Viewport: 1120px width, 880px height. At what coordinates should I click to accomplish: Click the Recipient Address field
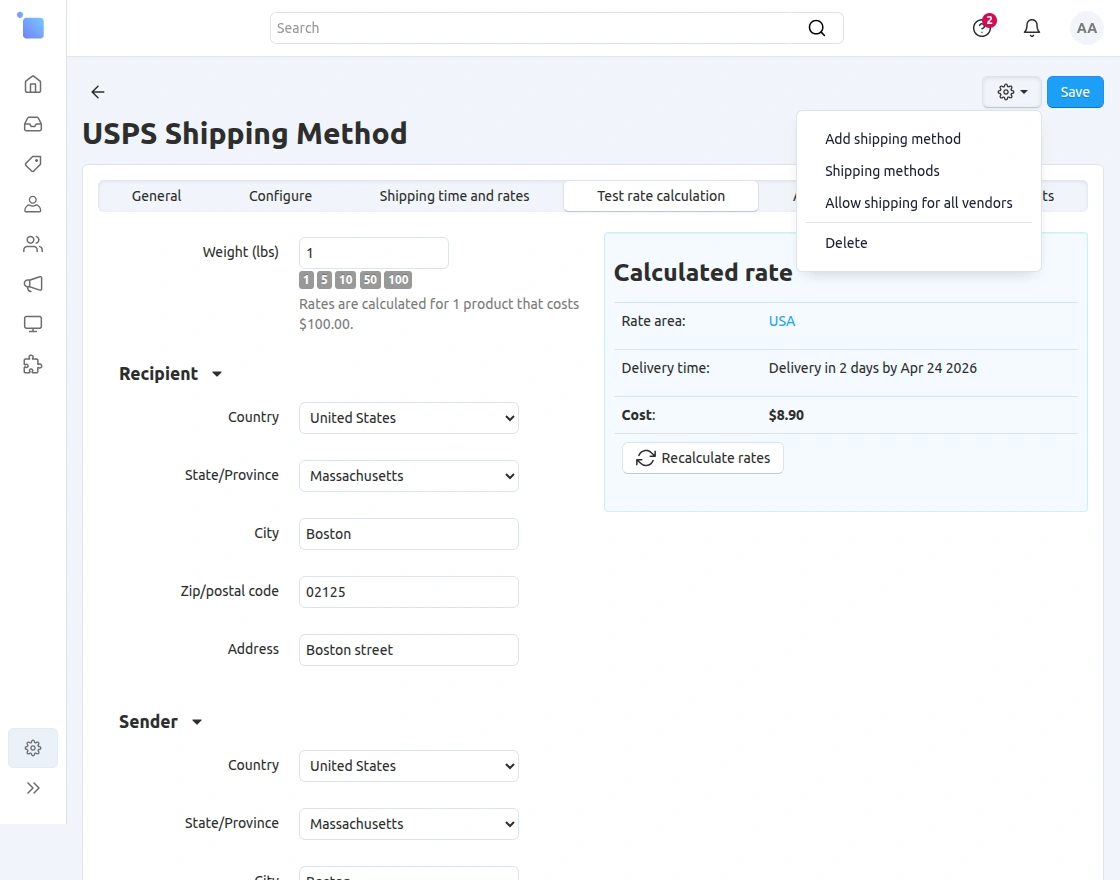point(409,650)
